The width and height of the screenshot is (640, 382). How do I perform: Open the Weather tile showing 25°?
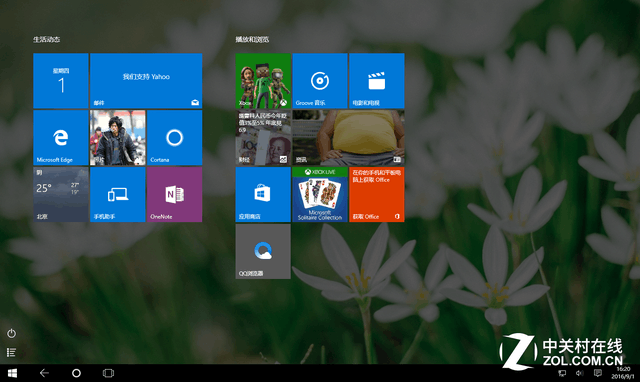(61, 194)
